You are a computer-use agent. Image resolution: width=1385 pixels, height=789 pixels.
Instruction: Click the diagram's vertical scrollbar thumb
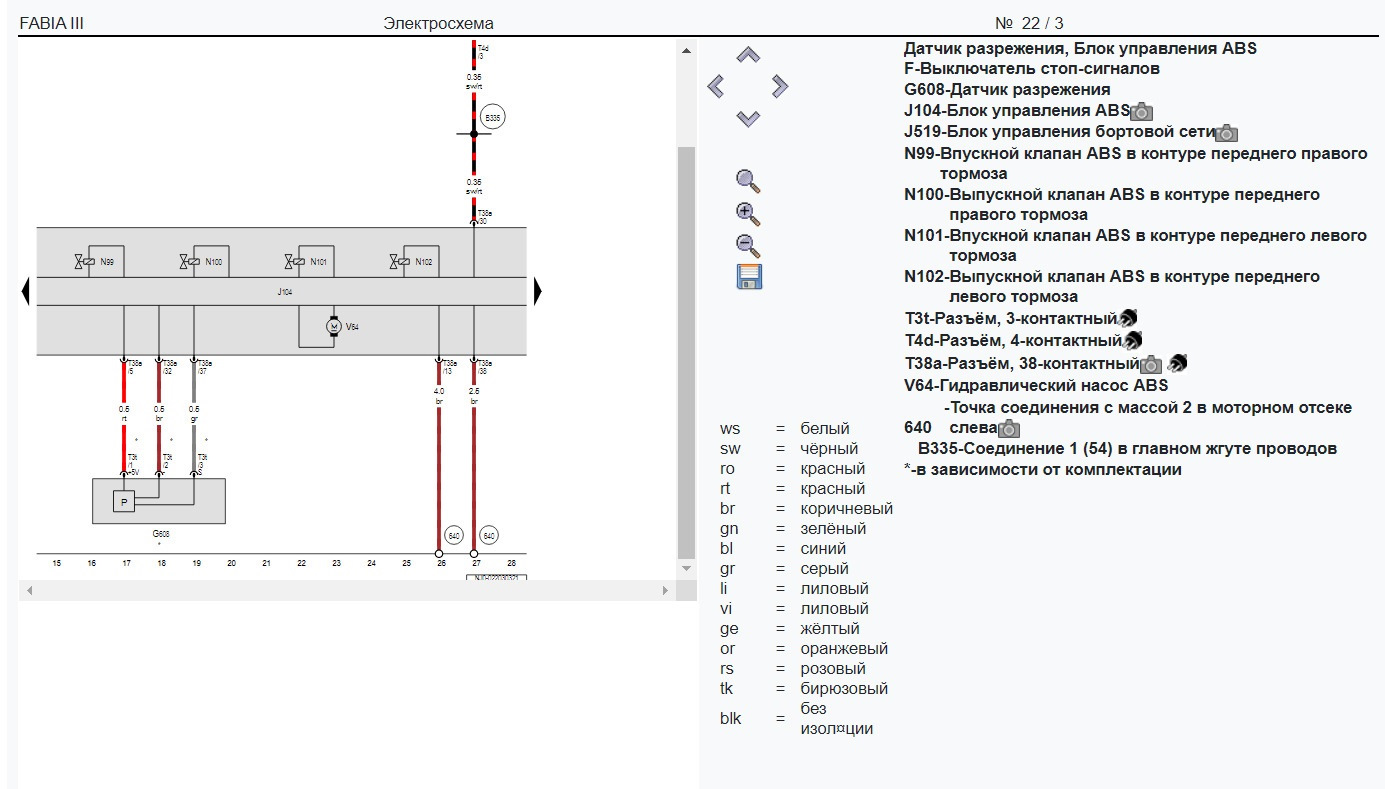(686, 353)
